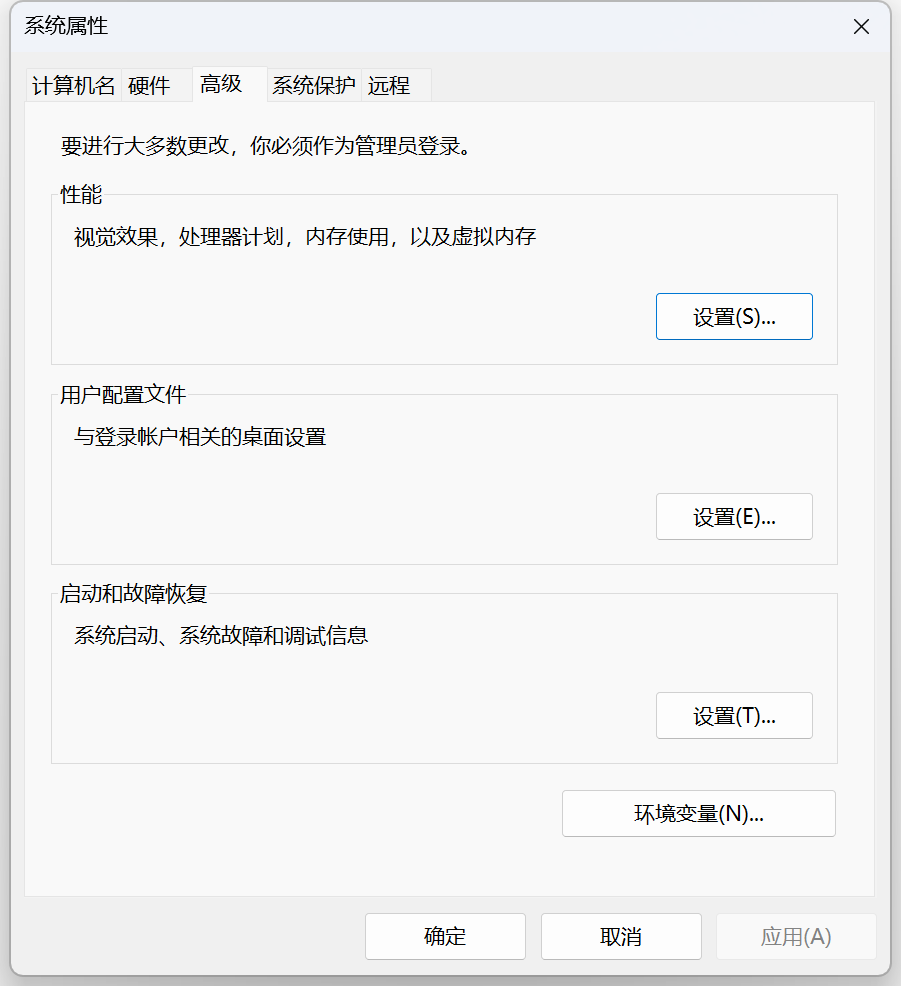Click the 视觉效果 performance description text

click(x=305, y=237)
